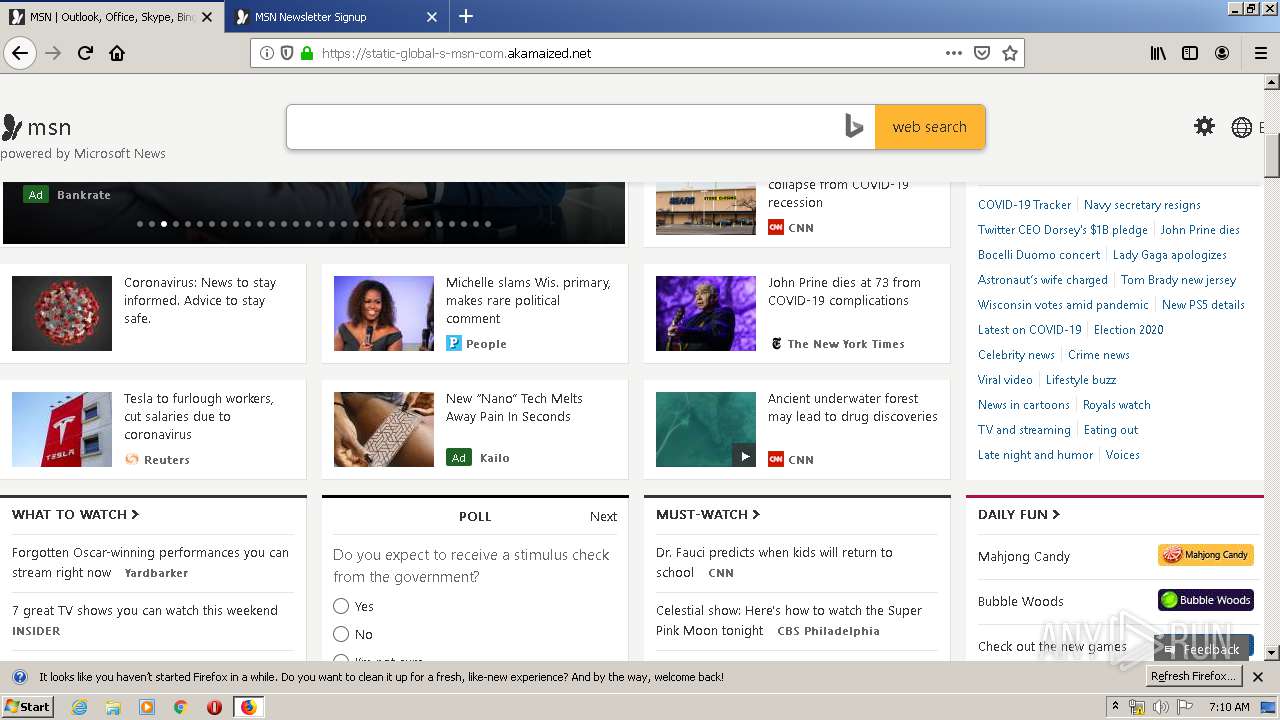Open the New PS5 details link
This screenshot has width=1280, height=720.
pos(1203,305)
